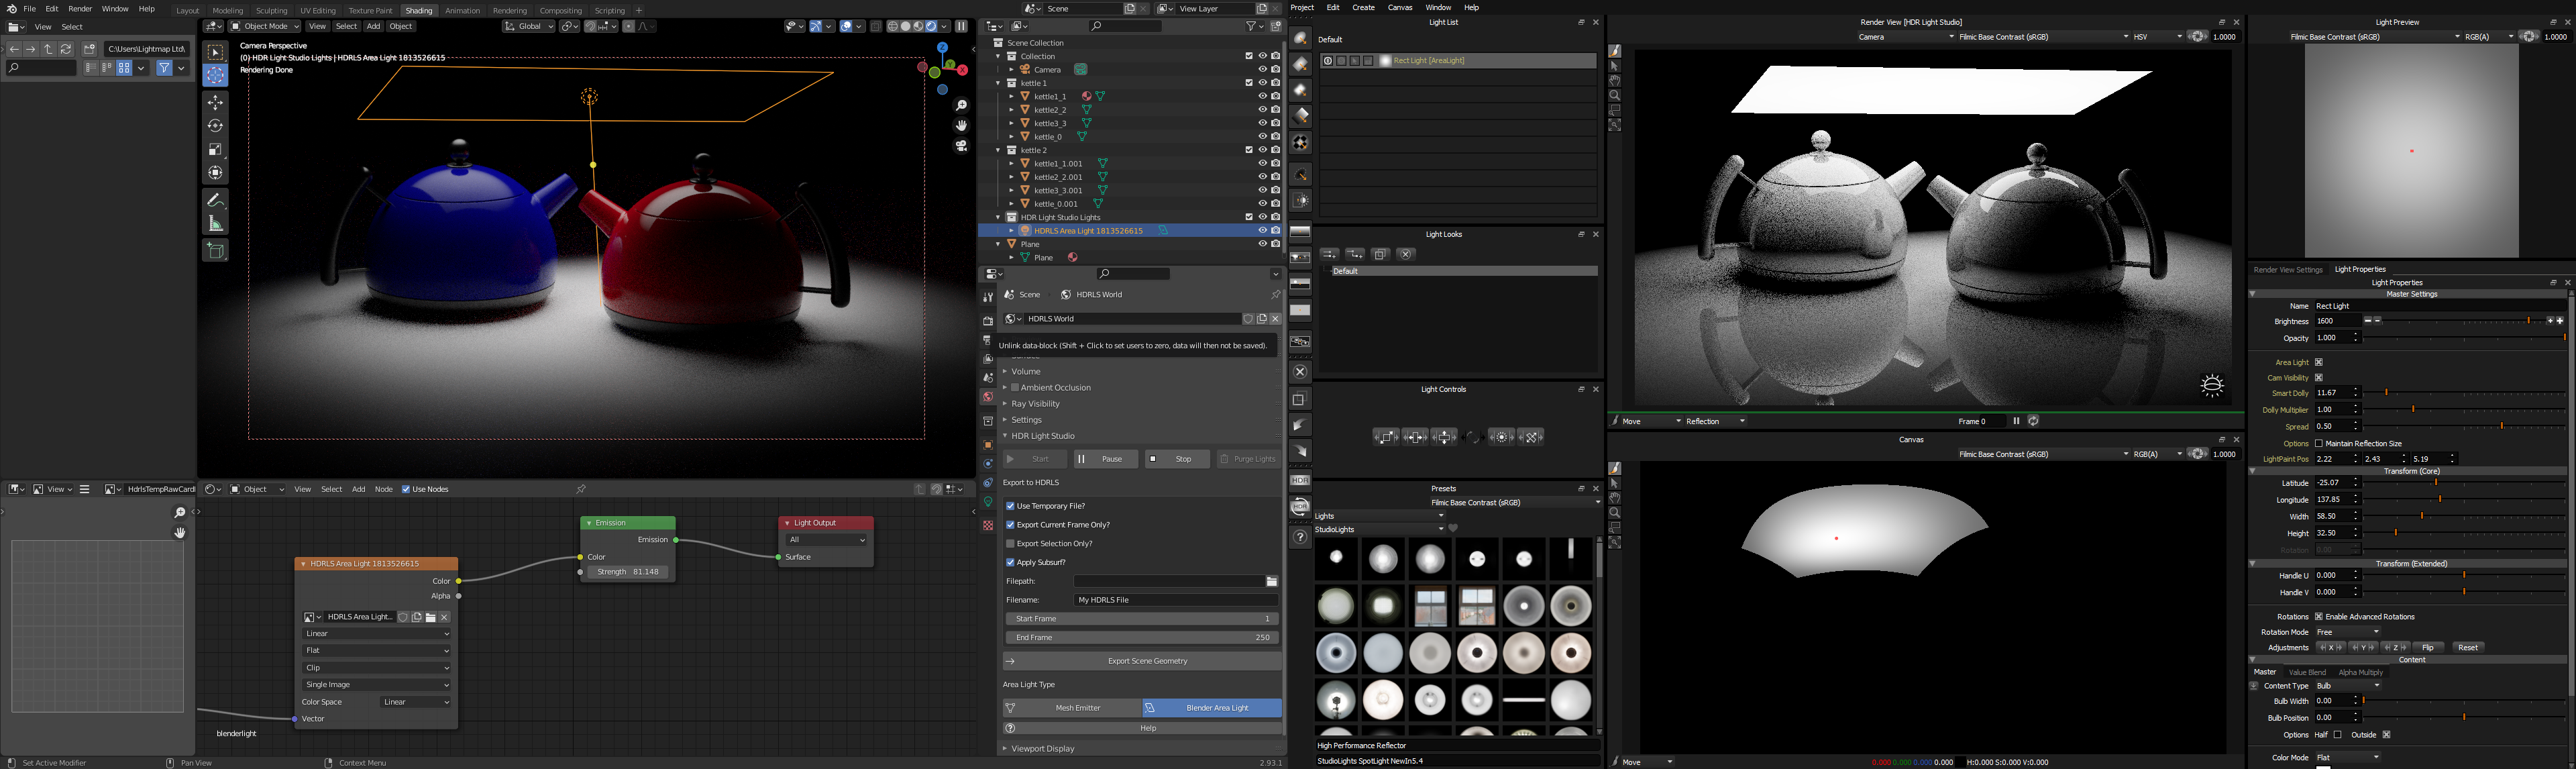Switch to the Compositing workspace tab
The height and width of the screenshot is (769, 2576).
[x=561, y=11]
